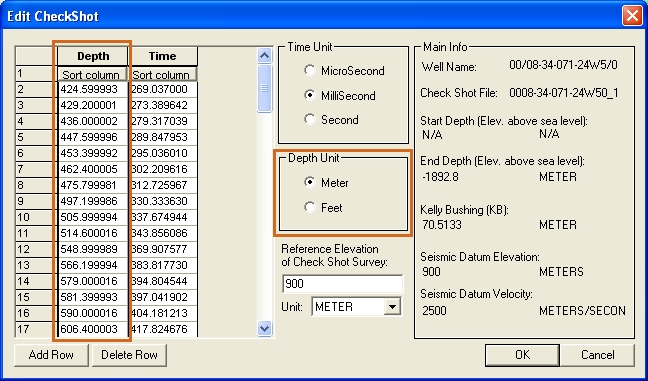The width and height of the screenshot is (648, 381).
Task: Click the Reference Elevation input field
Action: click(x=342, y=284)
